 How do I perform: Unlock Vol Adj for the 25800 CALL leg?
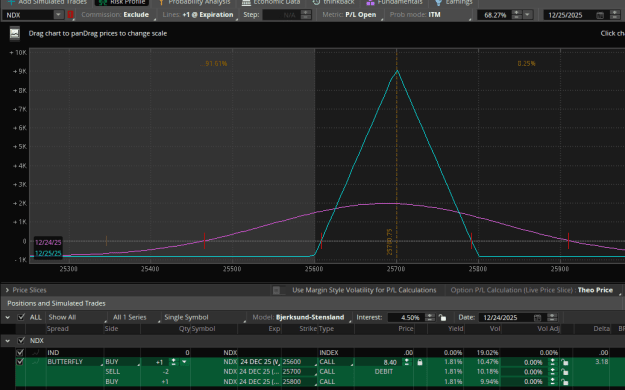click(564, 382)
